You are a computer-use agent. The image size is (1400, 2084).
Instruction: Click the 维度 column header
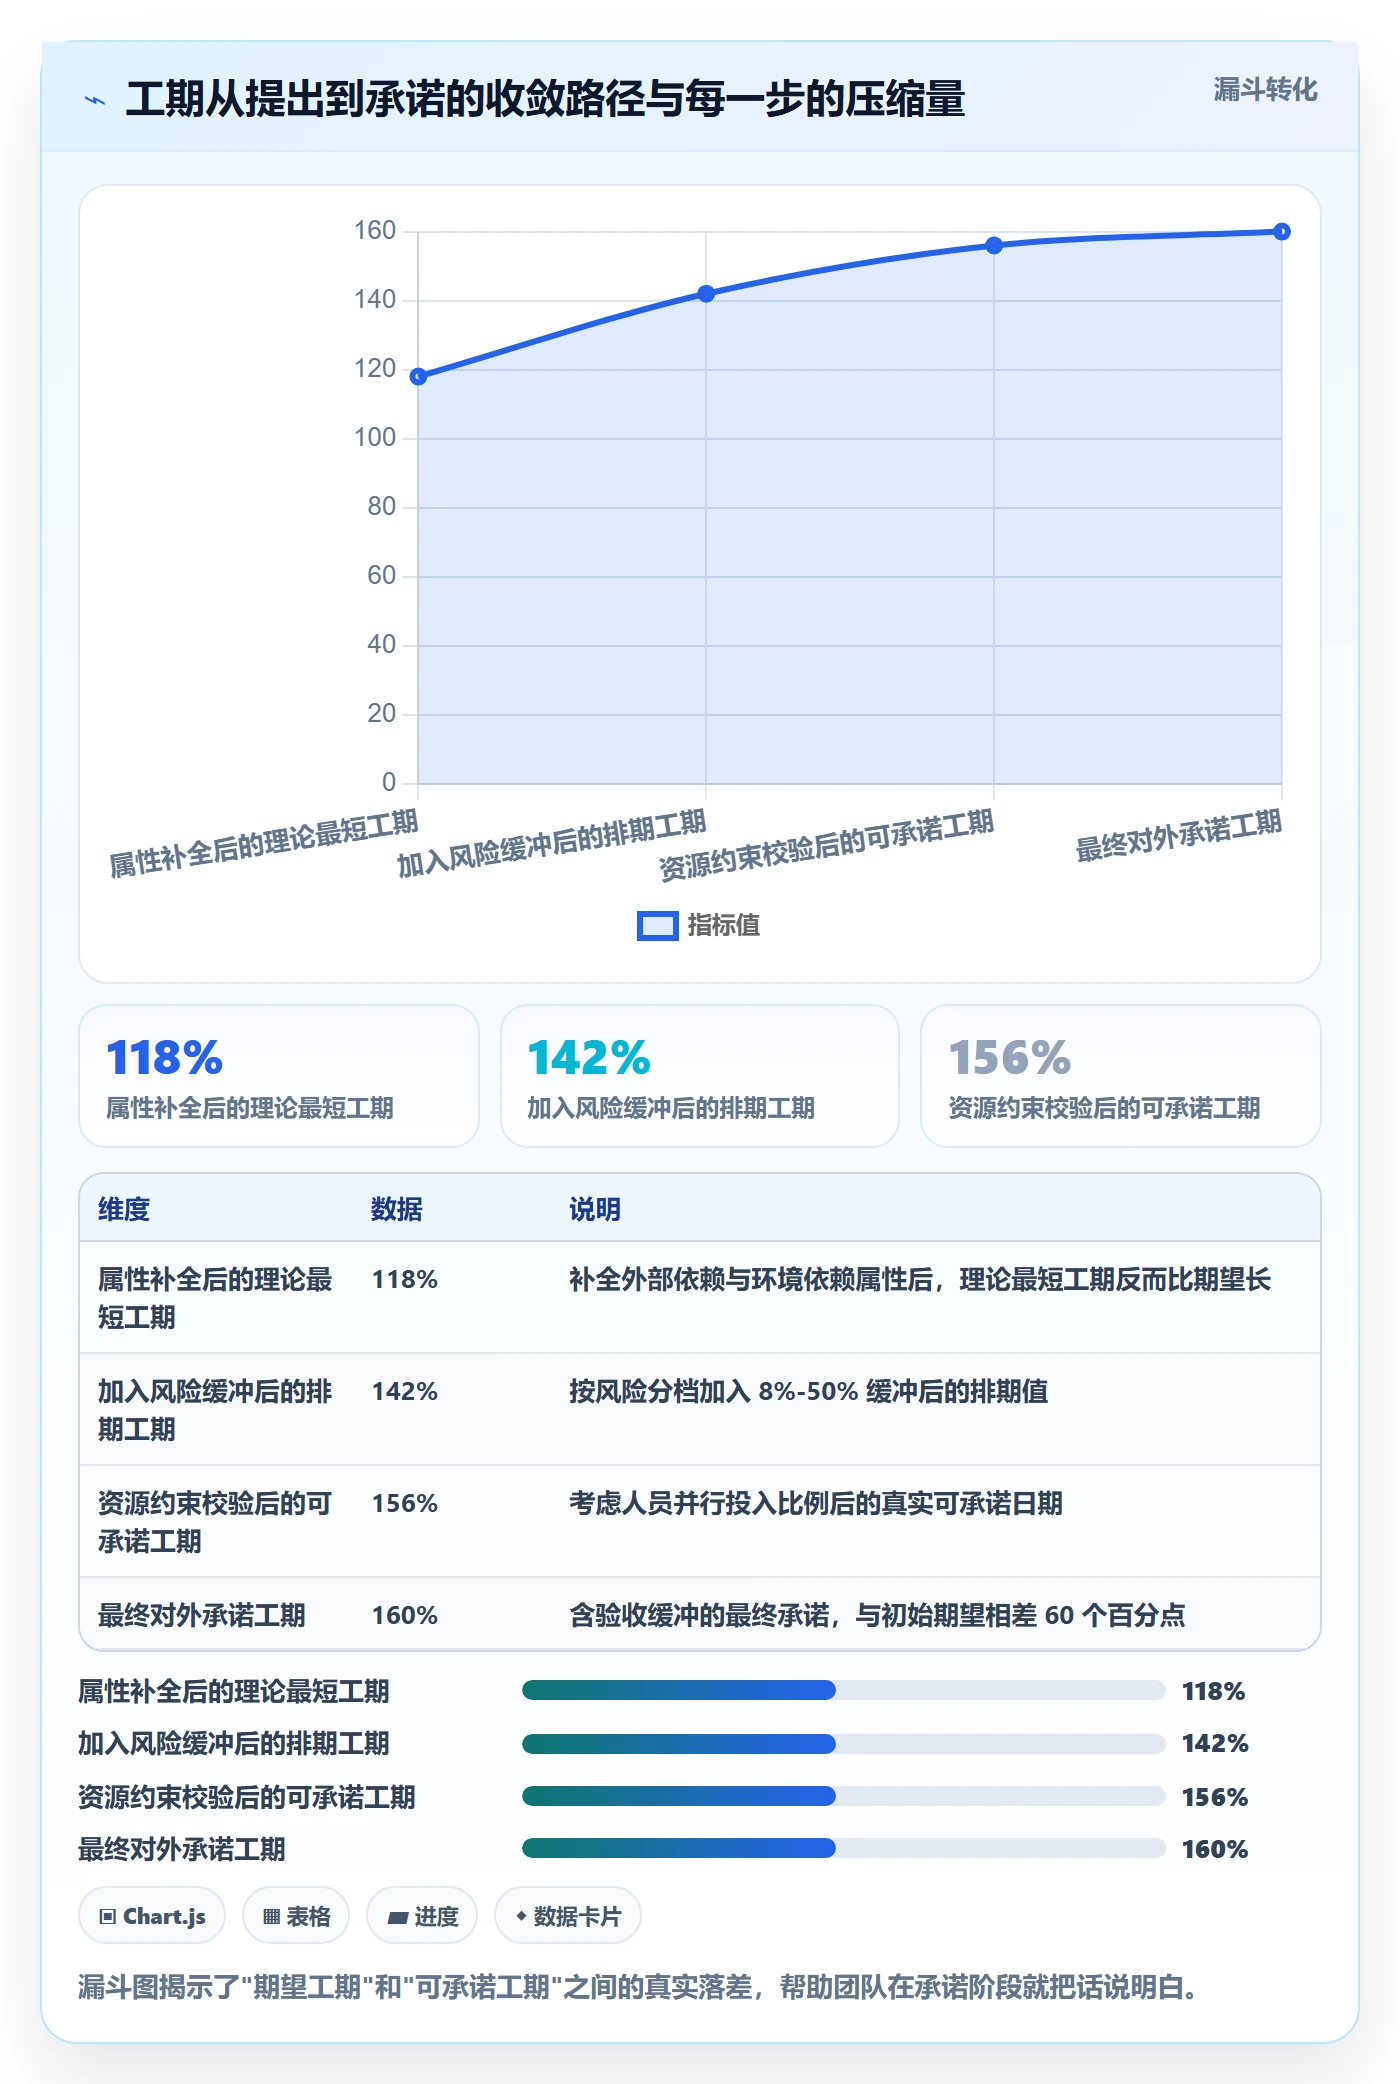(124, 1209)
